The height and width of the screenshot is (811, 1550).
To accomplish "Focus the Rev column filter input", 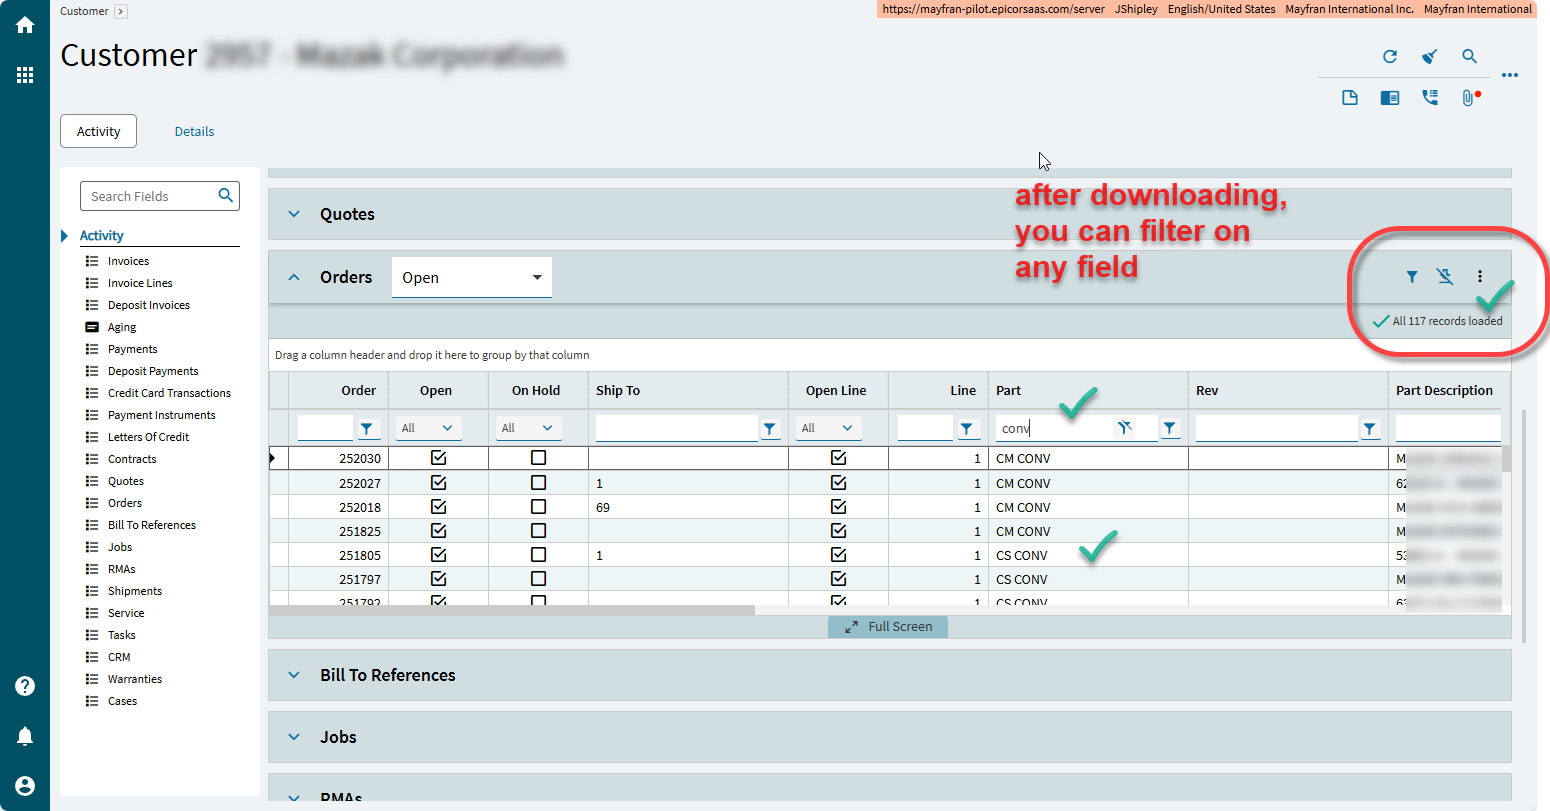I will (1277, 428).
